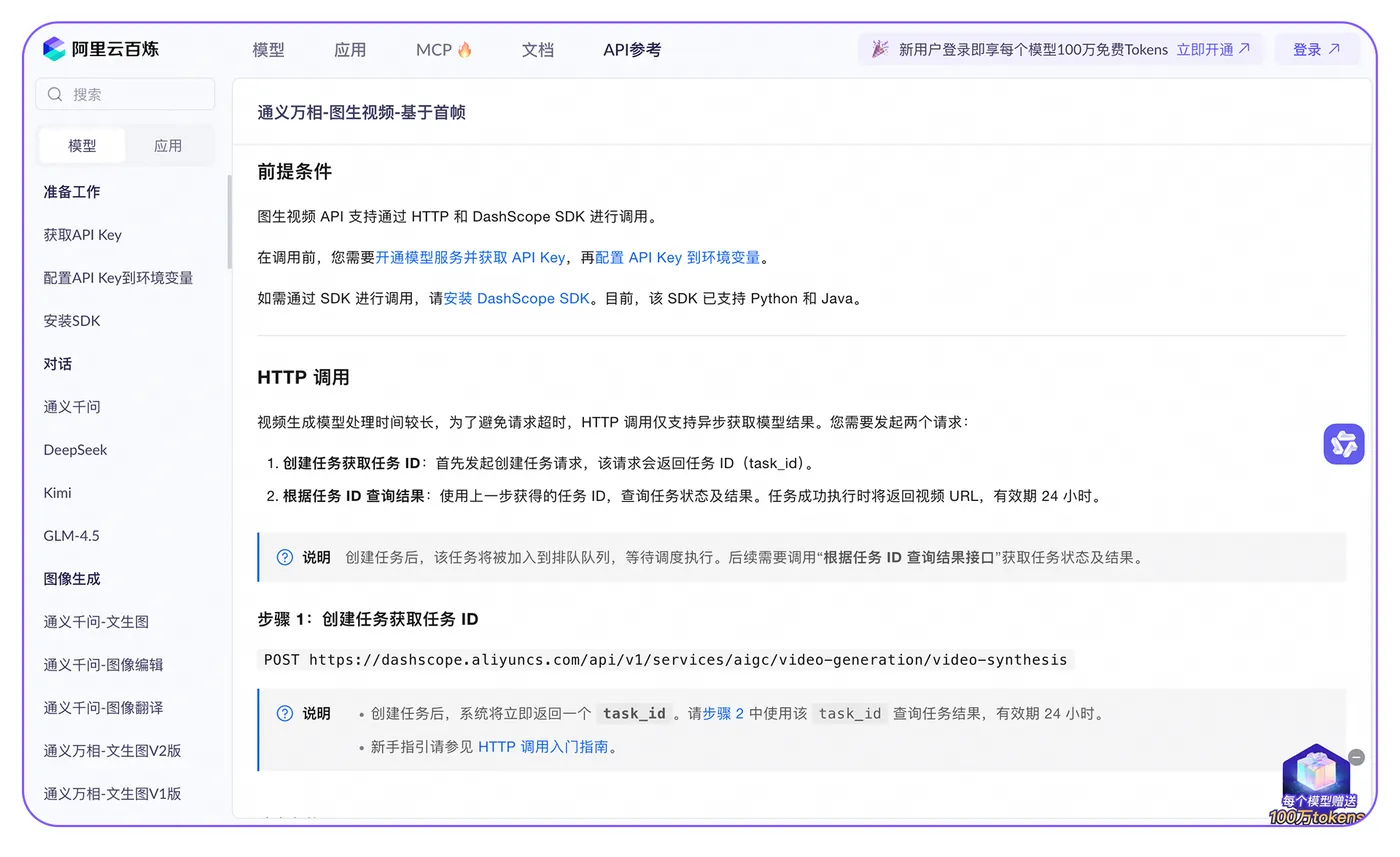
Task: Click the search magnifier icon
Action: (54, 94)
